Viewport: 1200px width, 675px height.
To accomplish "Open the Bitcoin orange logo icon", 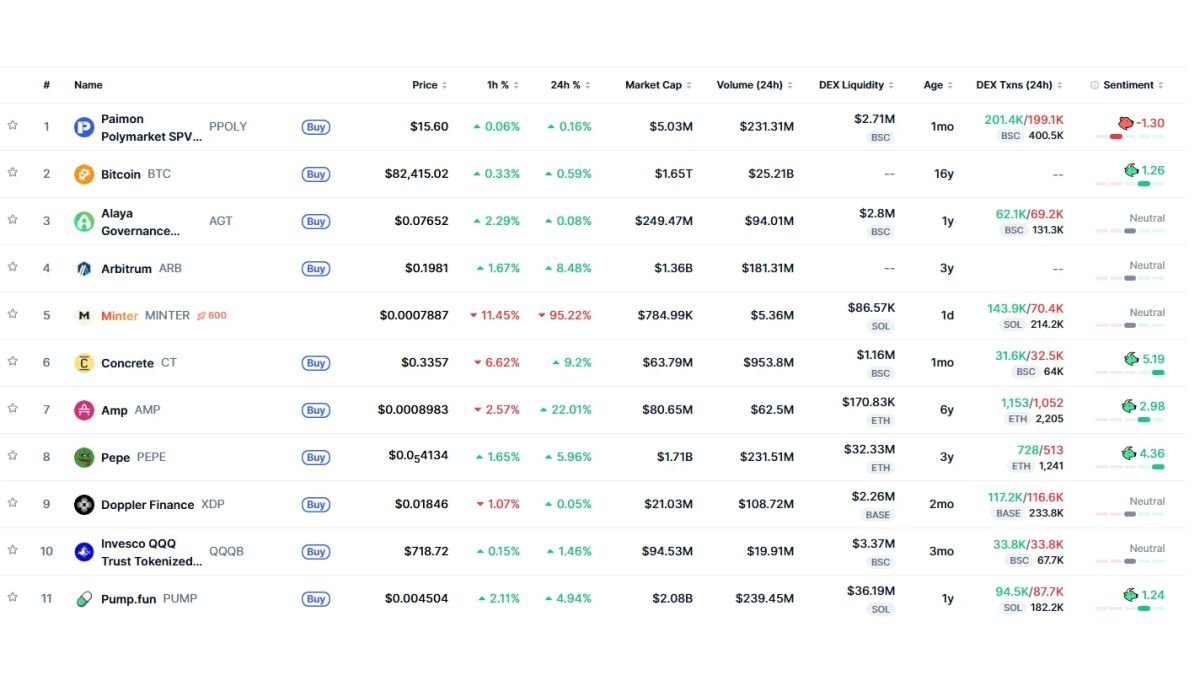I will pos(84,174).
